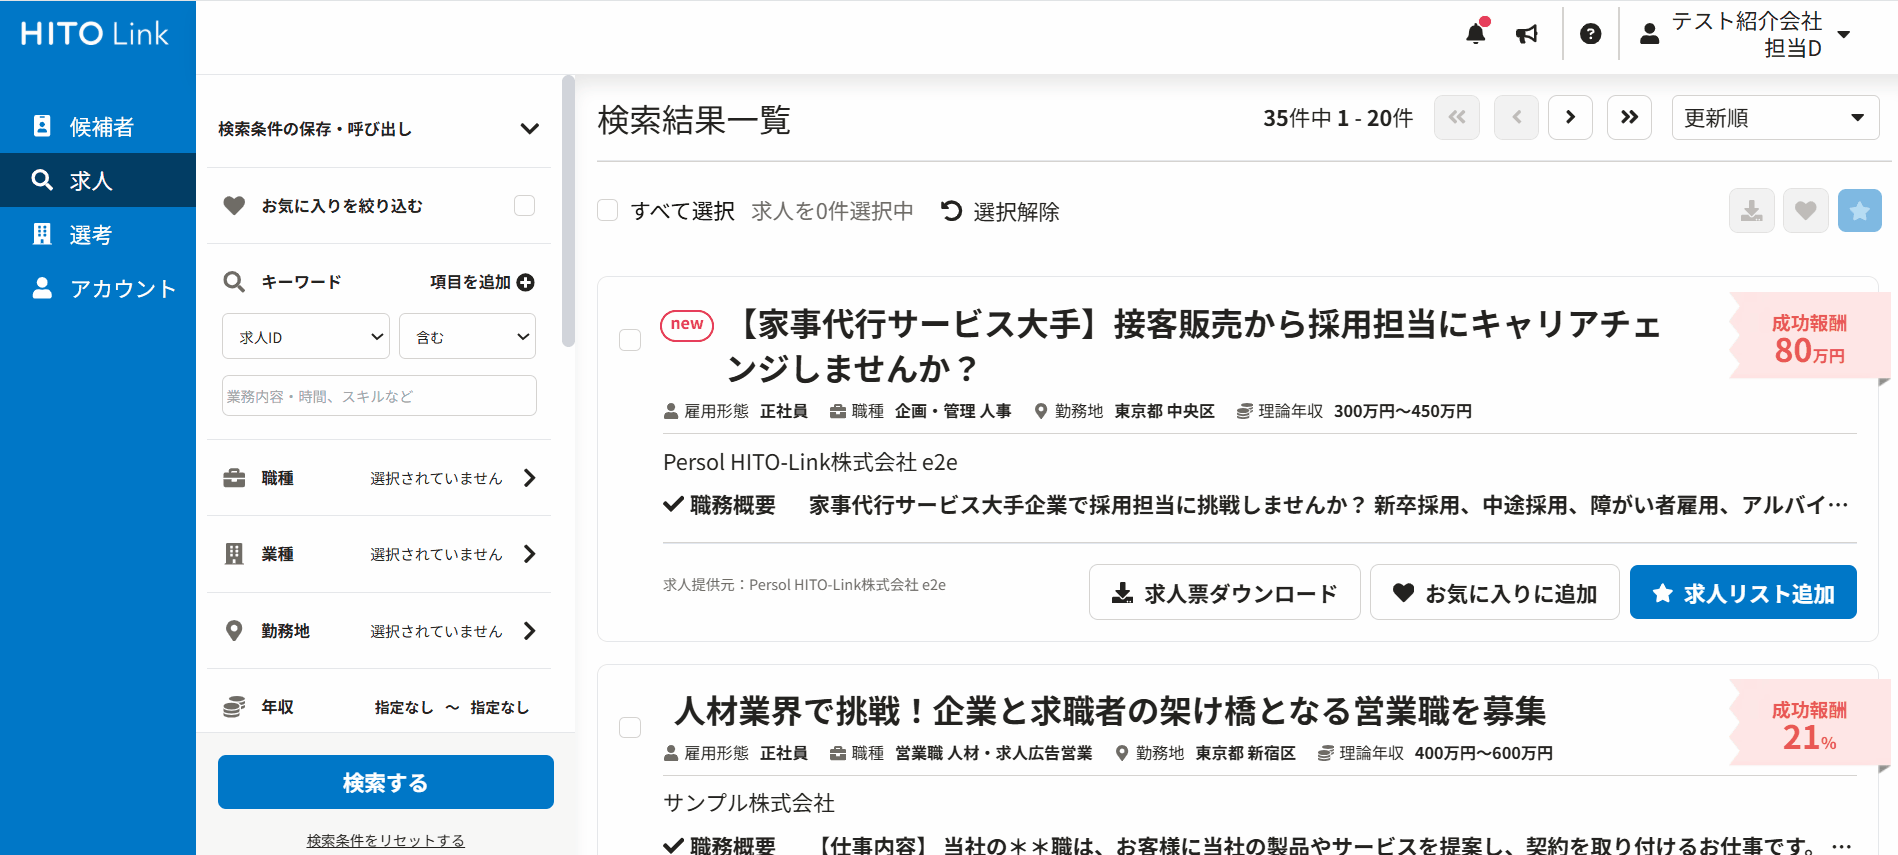This screenshot has width=1898, height=855.
Task: Download selected jobs via top download icon
Action: 1752,211
